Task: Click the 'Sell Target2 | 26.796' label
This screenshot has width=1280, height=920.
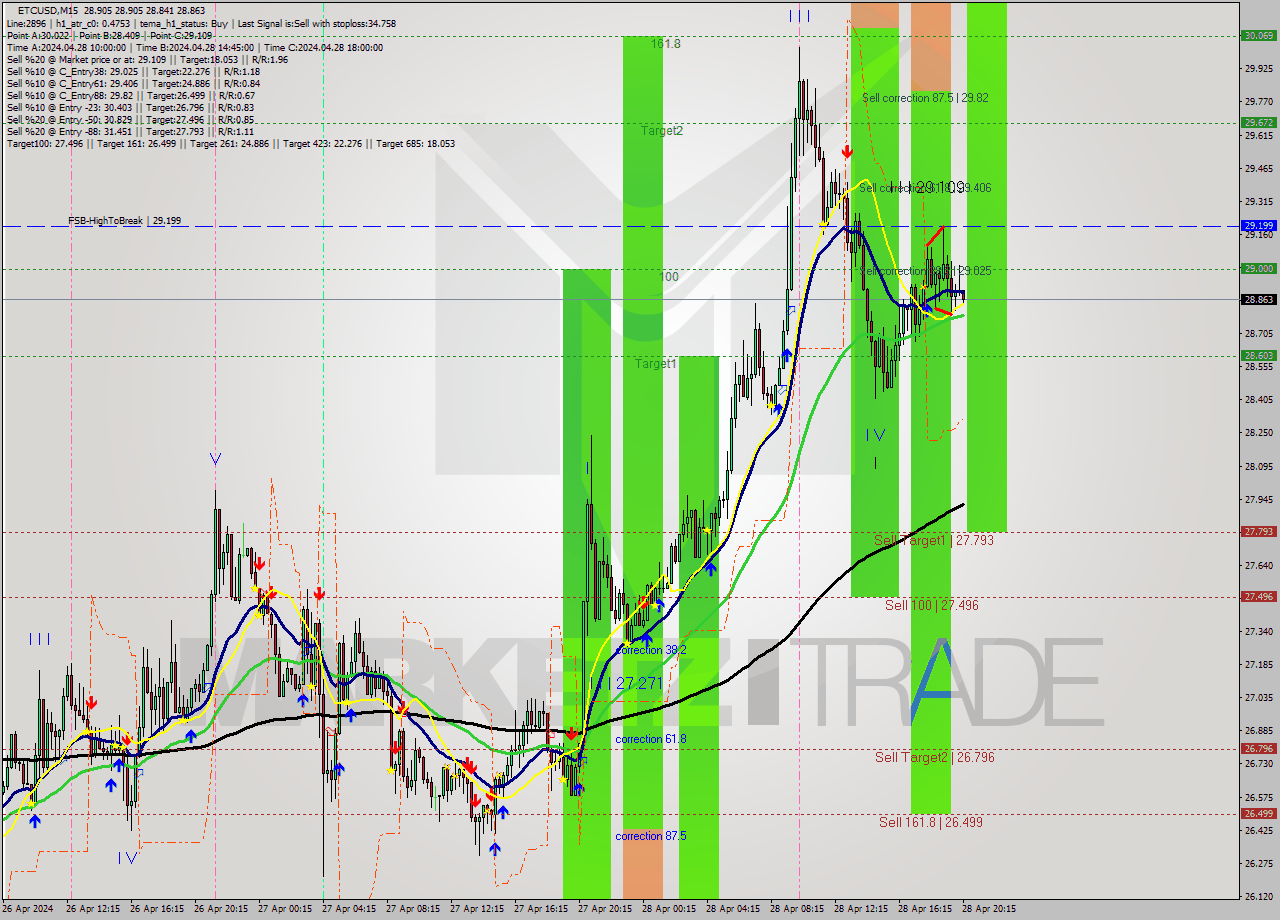Action: pos(935,757)
